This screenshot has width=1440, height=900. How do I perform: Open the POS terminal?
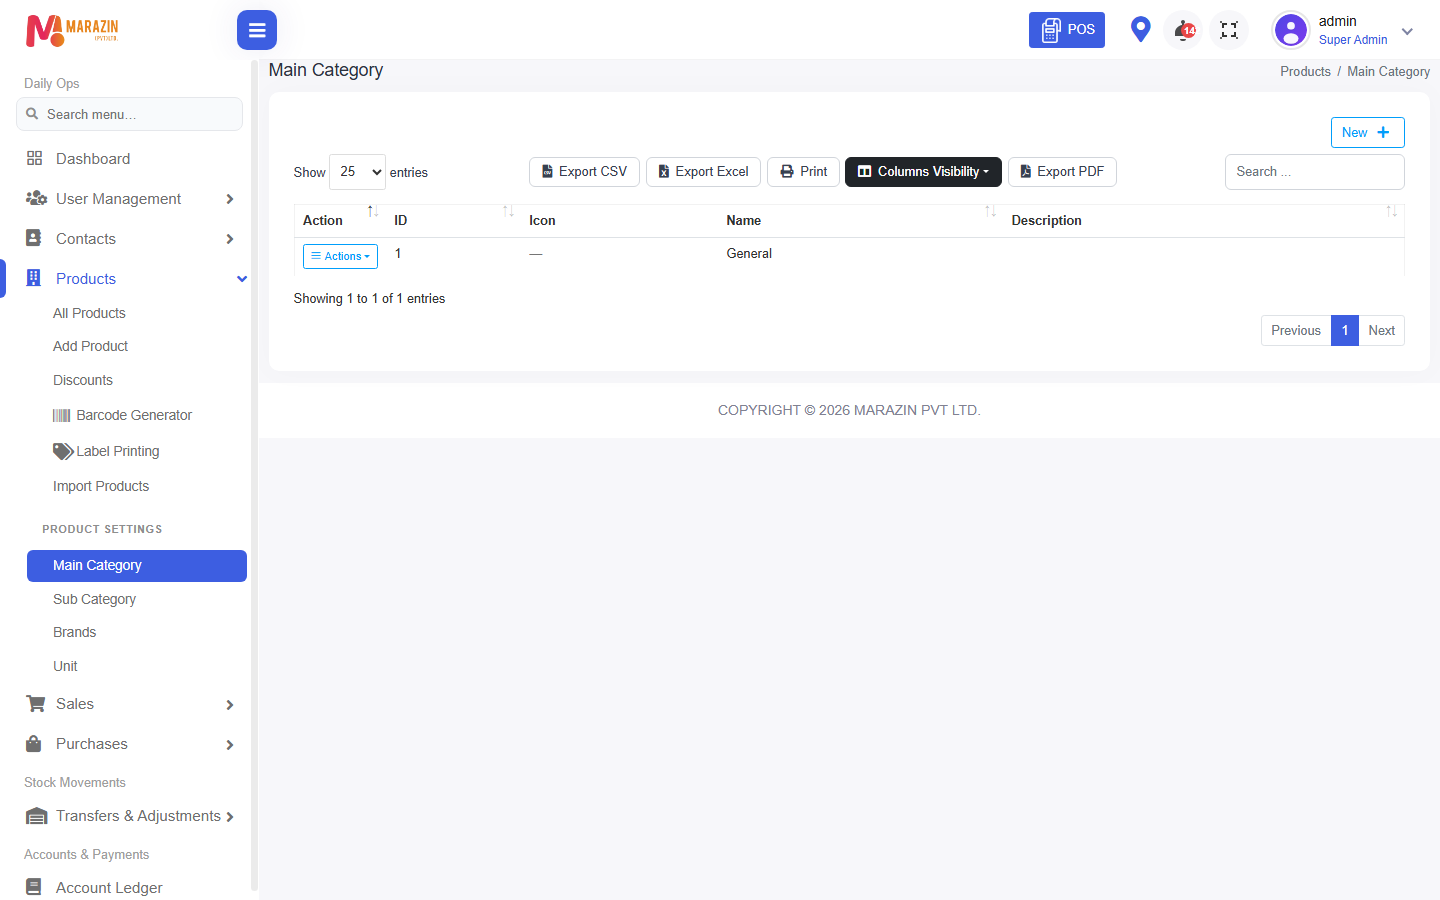(x=1067, y=30)
